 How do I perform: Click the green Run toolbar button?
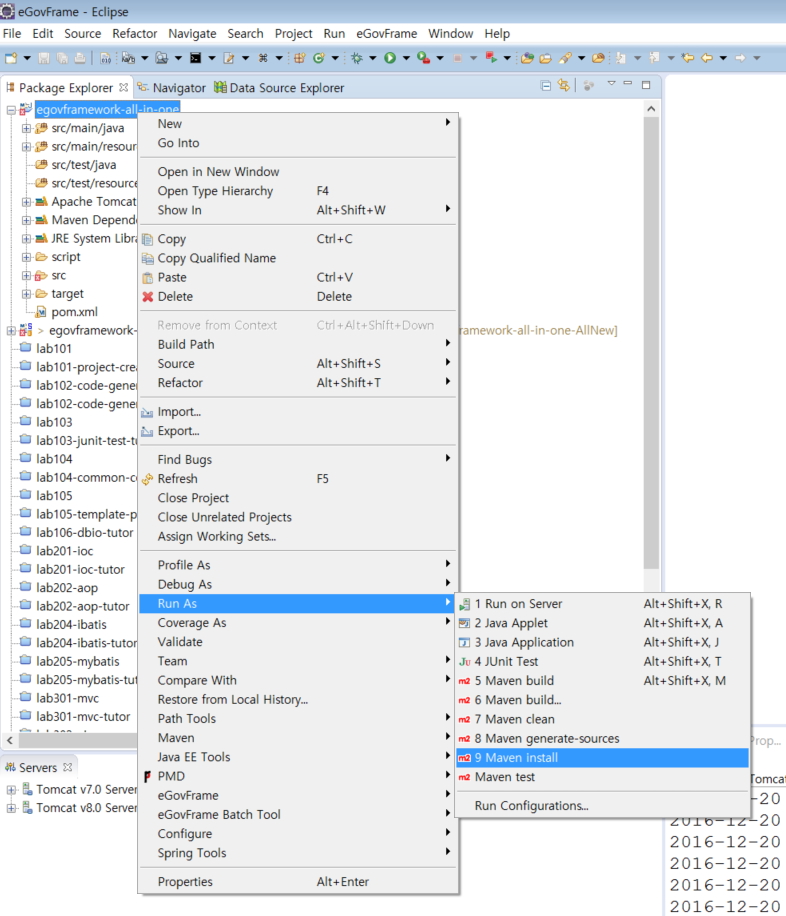[x=389, y=58]
